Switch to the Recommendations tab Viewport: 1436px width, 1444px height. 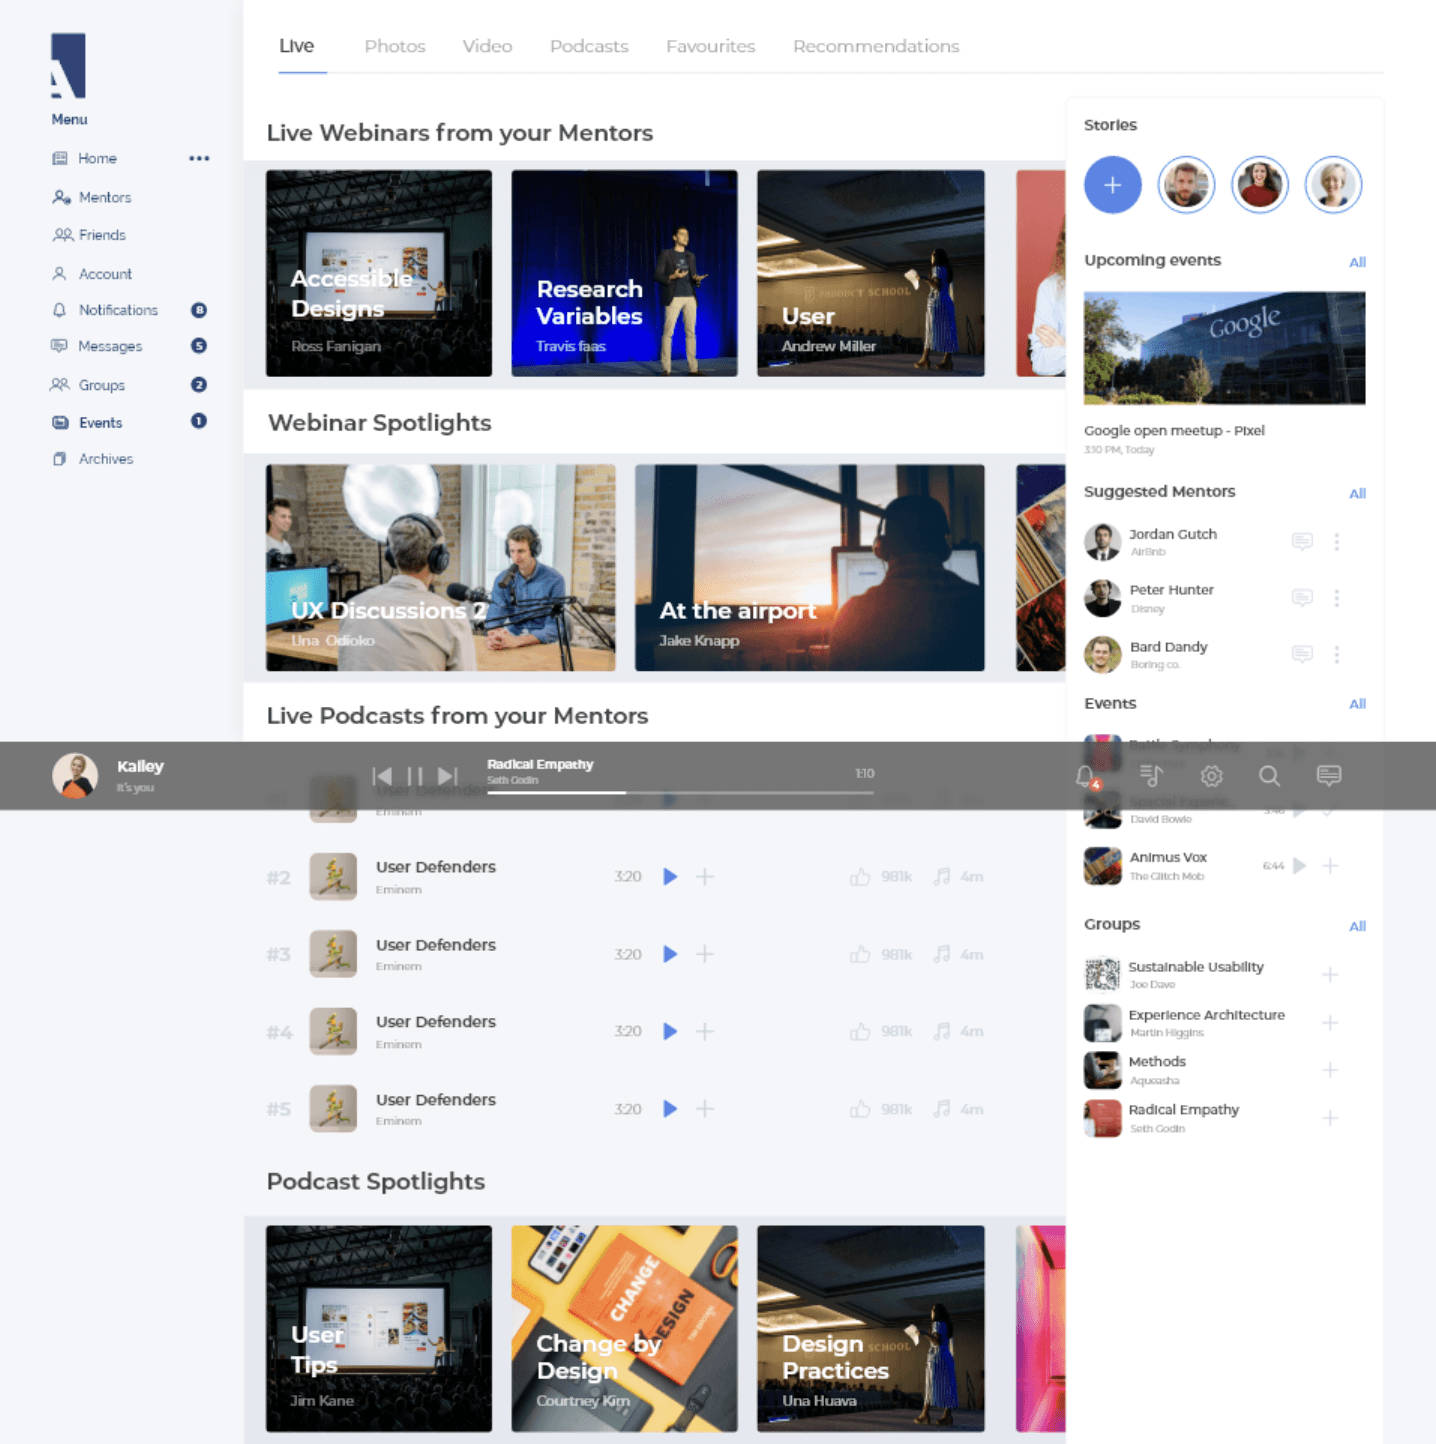point(876,46)
